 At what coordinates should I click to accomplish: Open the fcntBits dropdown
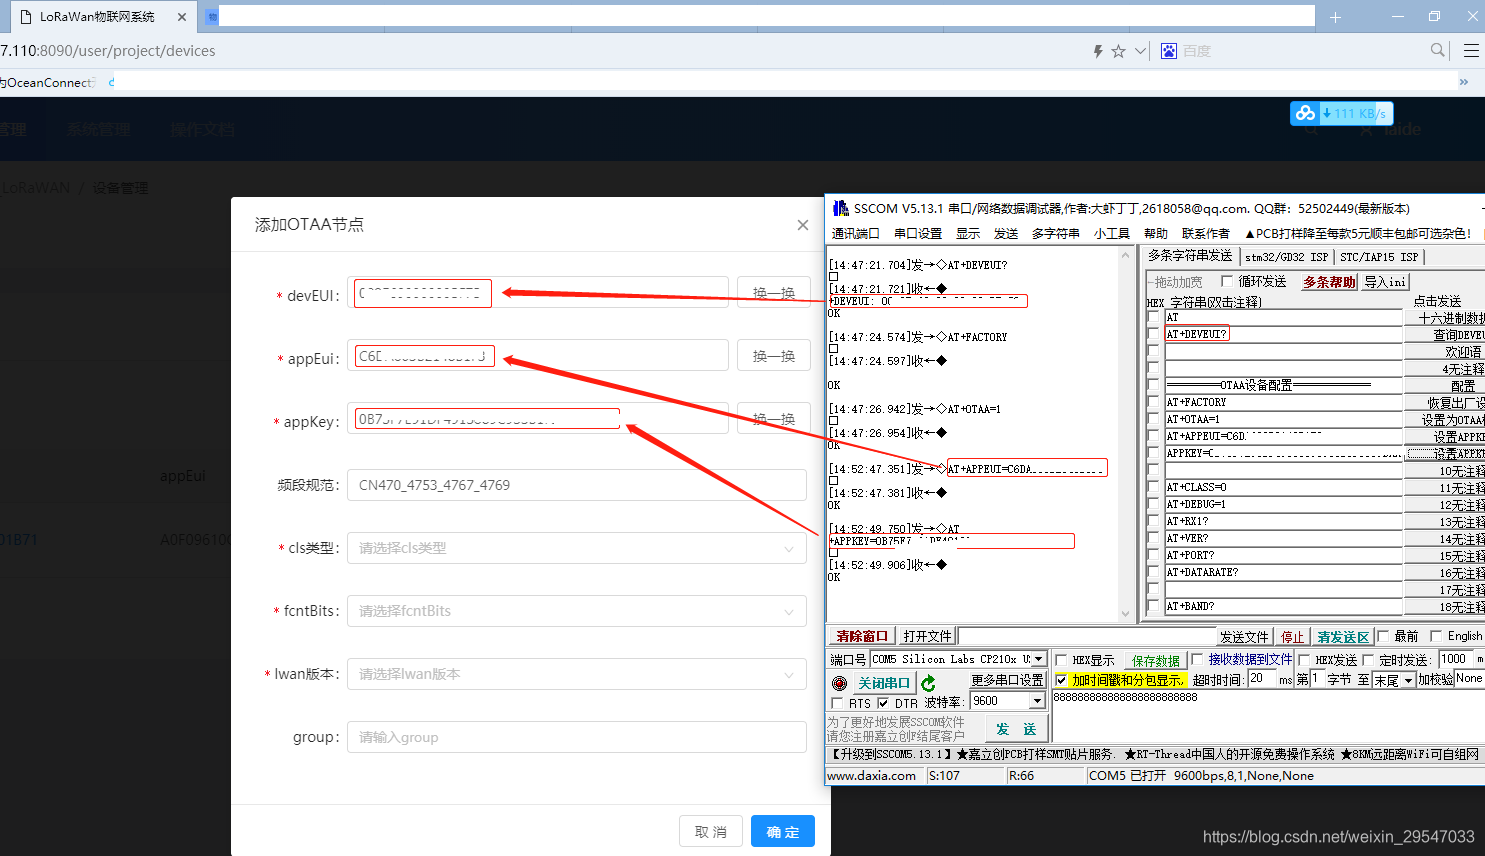[x=577, y=611]
